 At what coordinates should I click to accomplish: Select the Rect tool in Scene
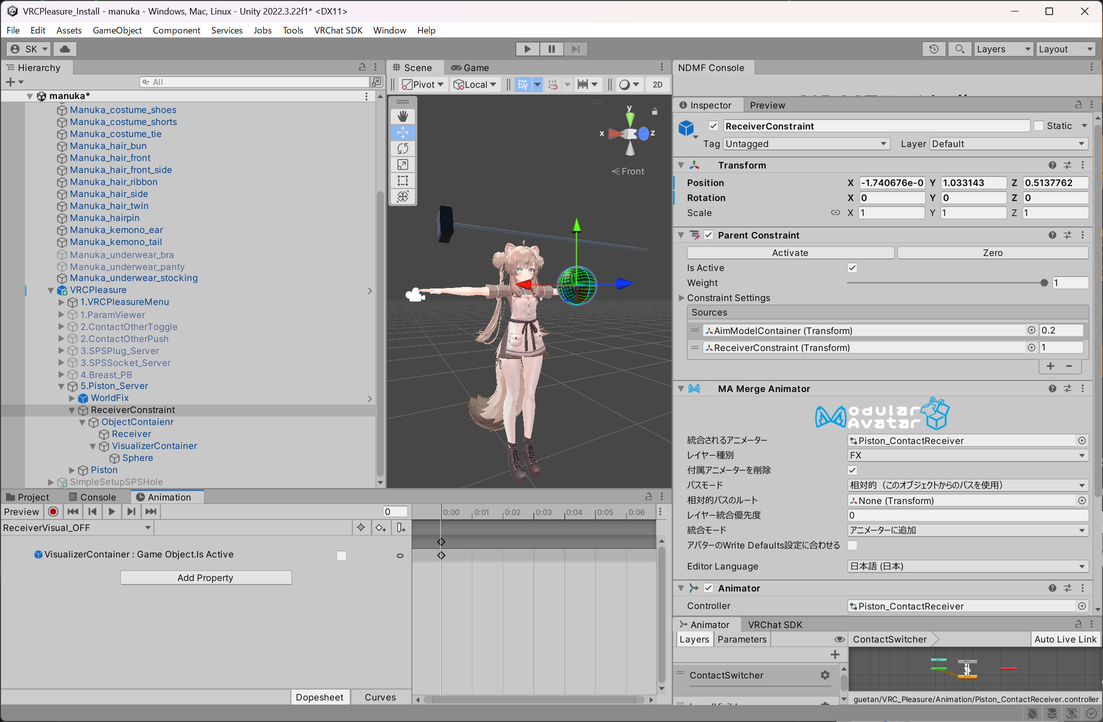pos(402,181)
